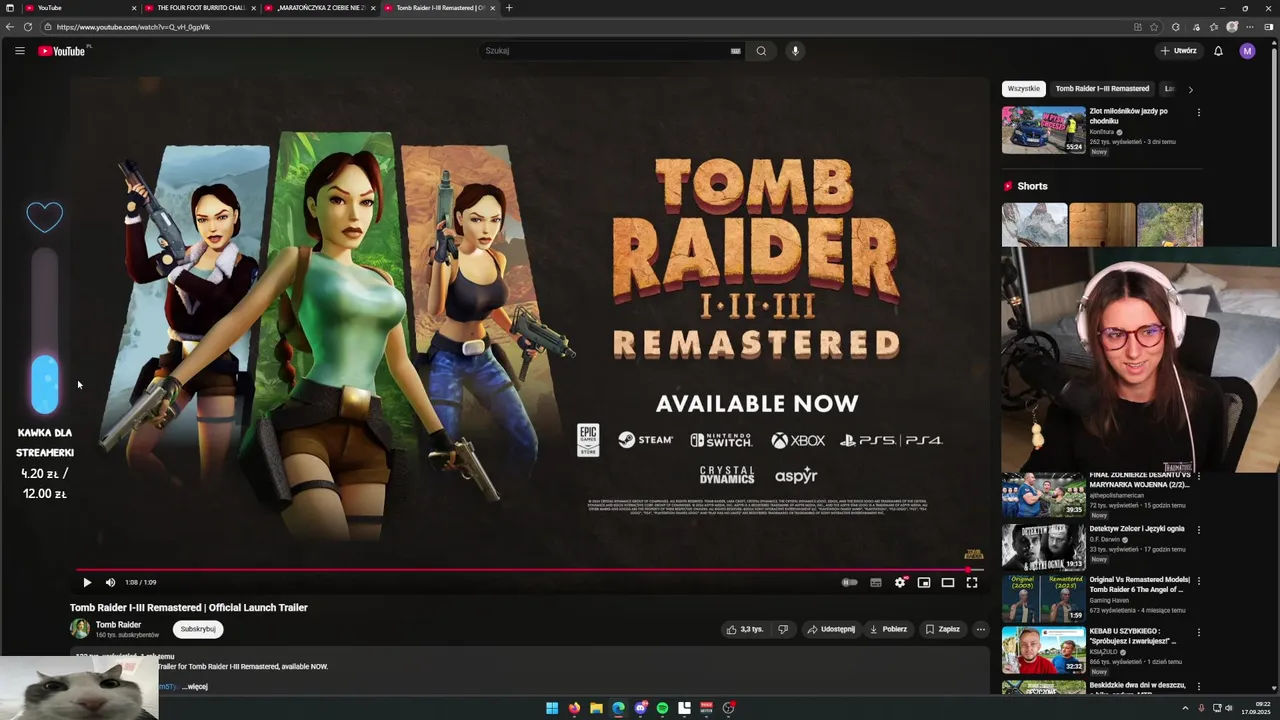The height and width of the screenshot is (720, 1280).
Task: Seek on the red video progress bar
Action: [530, 570]
